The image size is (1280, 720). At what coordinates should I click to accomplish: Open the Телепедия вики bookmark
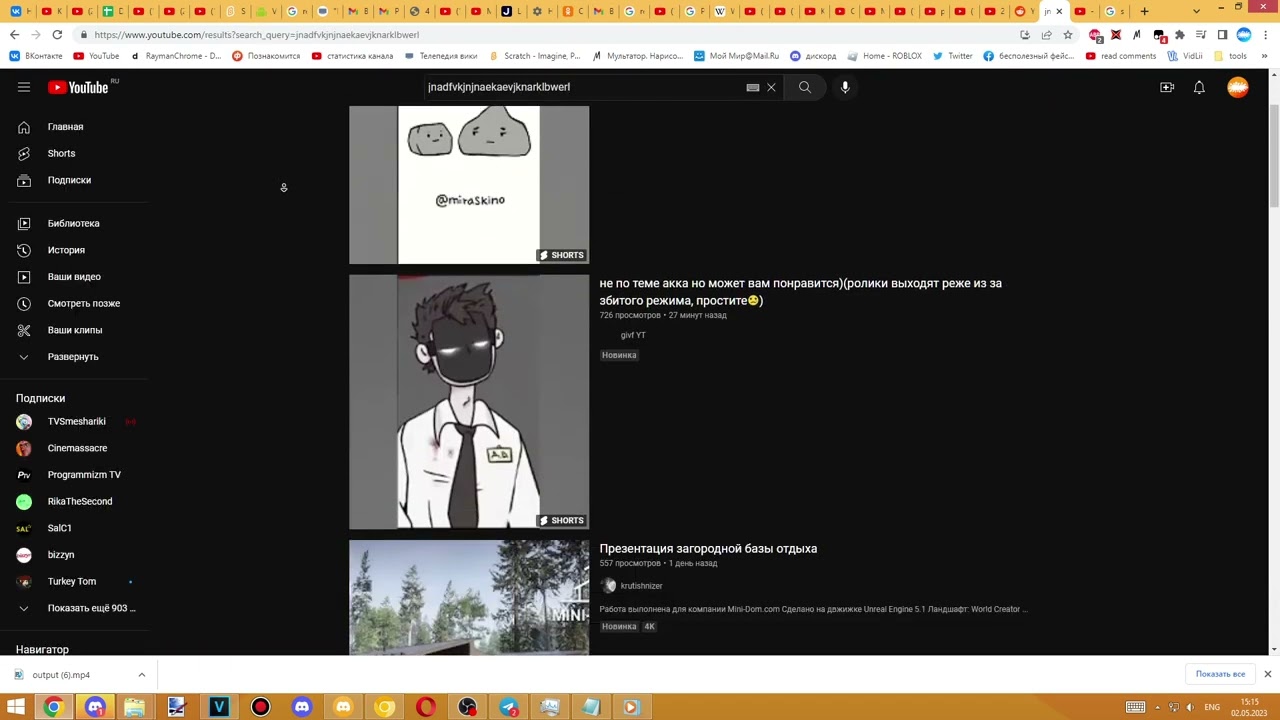point(441,56)
